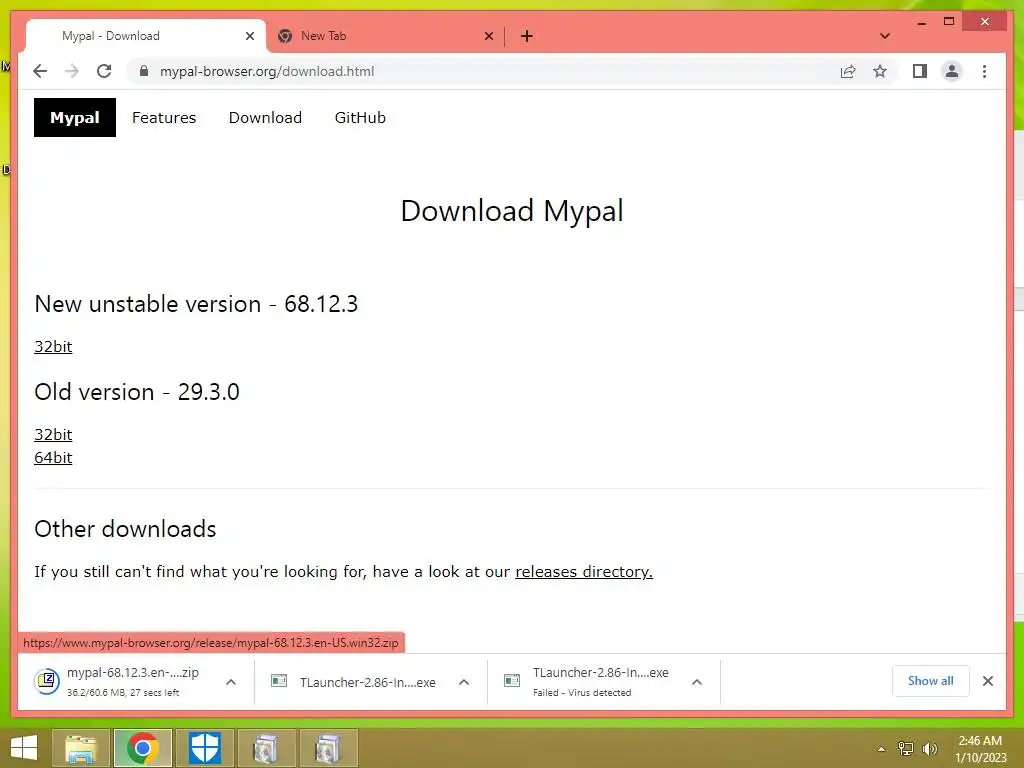Show hidden system tray icons
This screenshot has width=1024, height=768.
882,749
